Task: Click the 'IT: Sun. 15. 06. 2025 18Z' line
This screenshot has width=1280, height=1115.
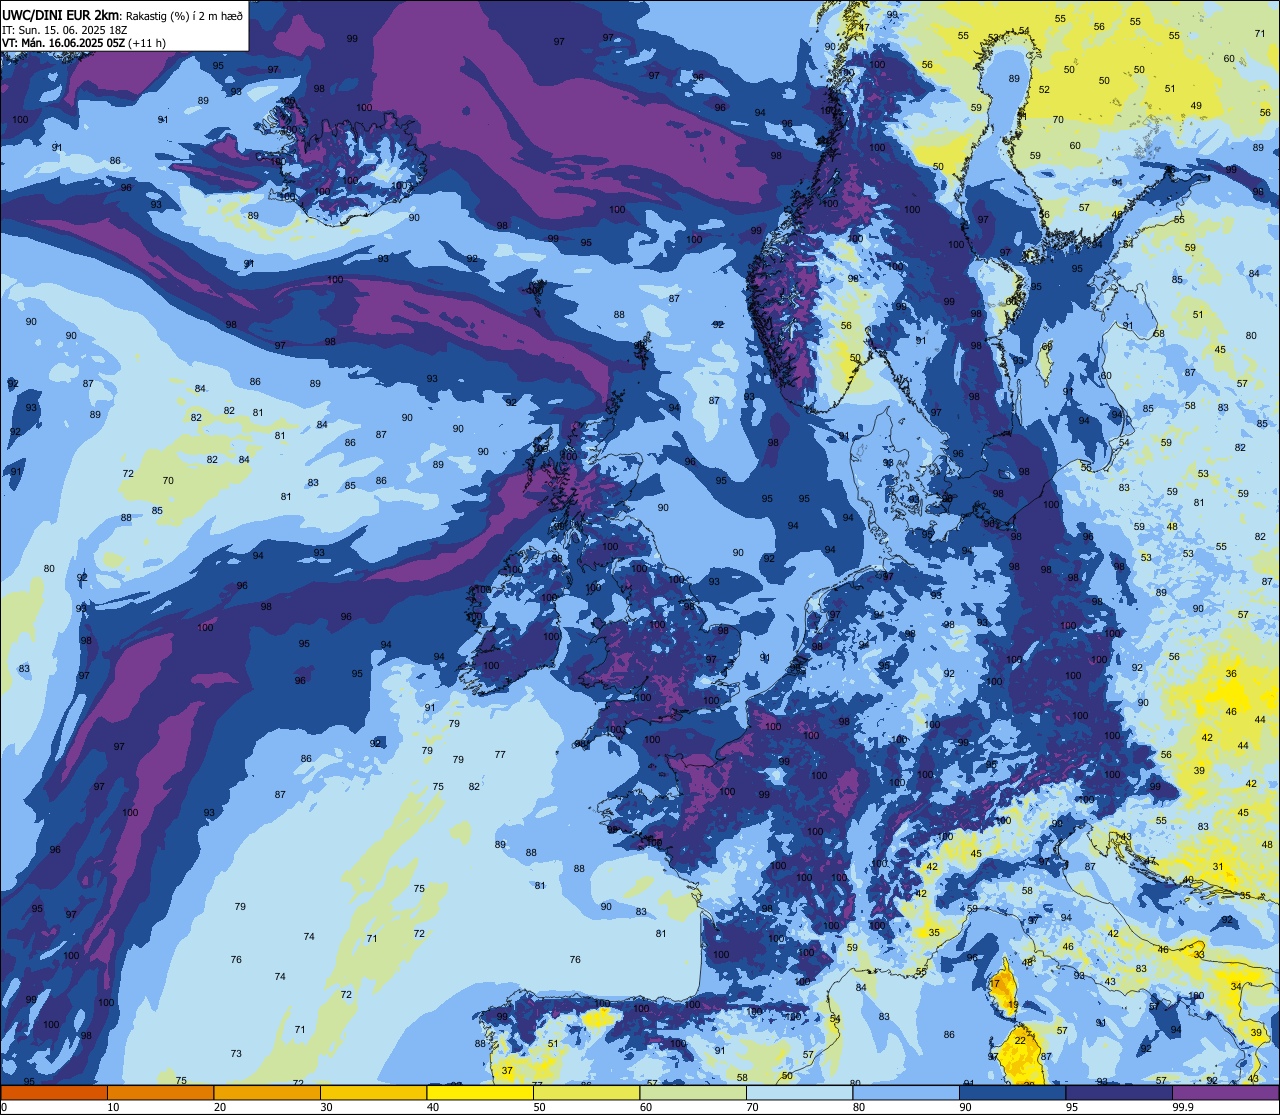Action: (65, 29)
